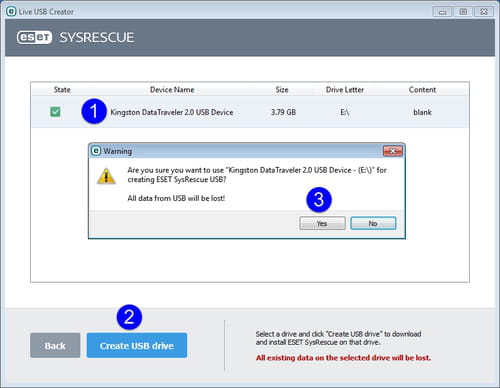Click 'All data from USB will be lost!' text
Image resolution: width=500 pixels, height=388 pixels.
(176, 198)
